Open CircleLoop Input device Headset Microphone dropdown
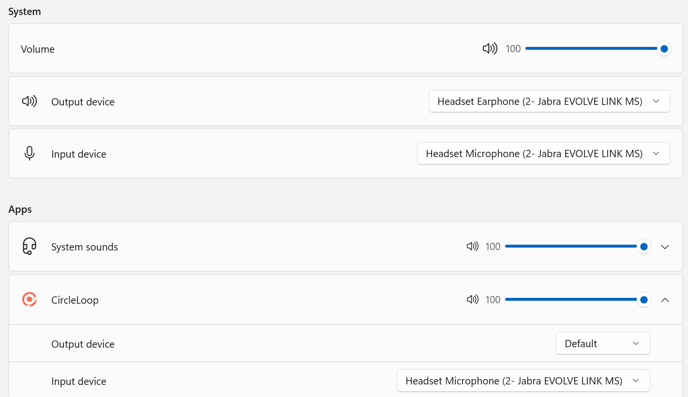Image resolution: width=688 pixels, height=397 pixels. [x=523, y=381]
